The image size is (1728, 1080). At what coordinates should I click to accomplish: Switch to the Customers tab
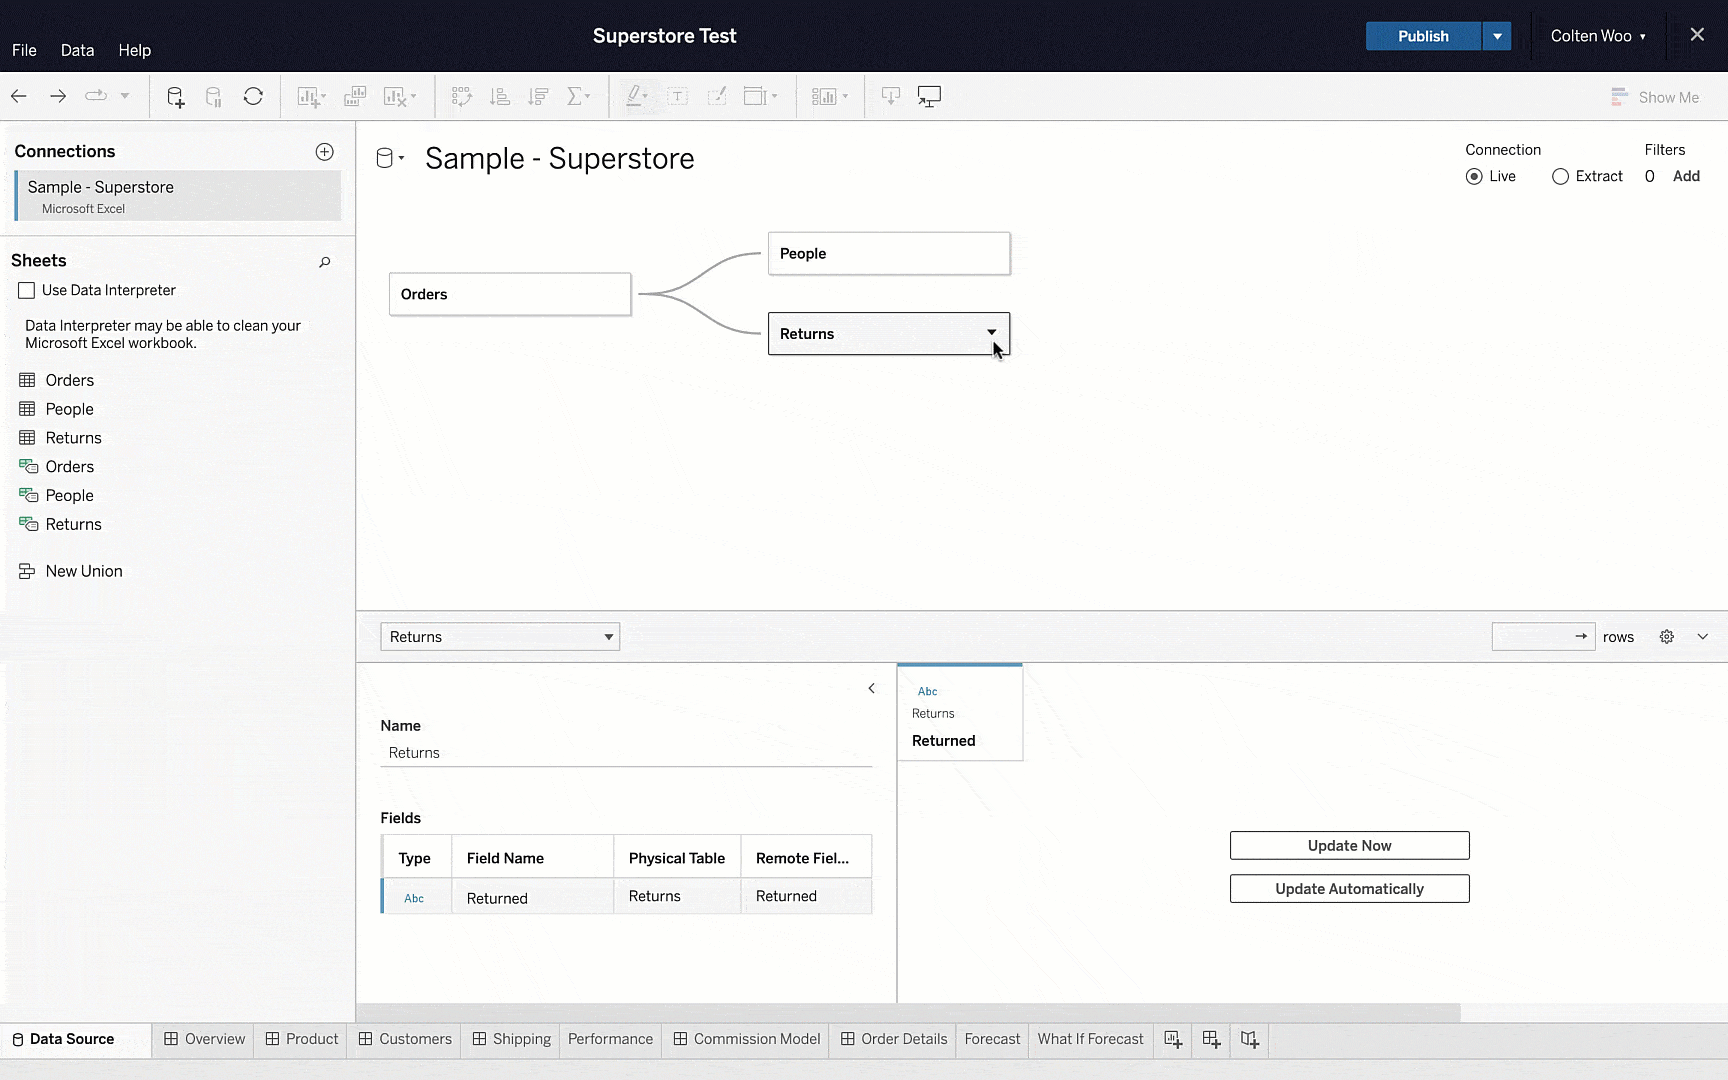tap(405, 1039)
